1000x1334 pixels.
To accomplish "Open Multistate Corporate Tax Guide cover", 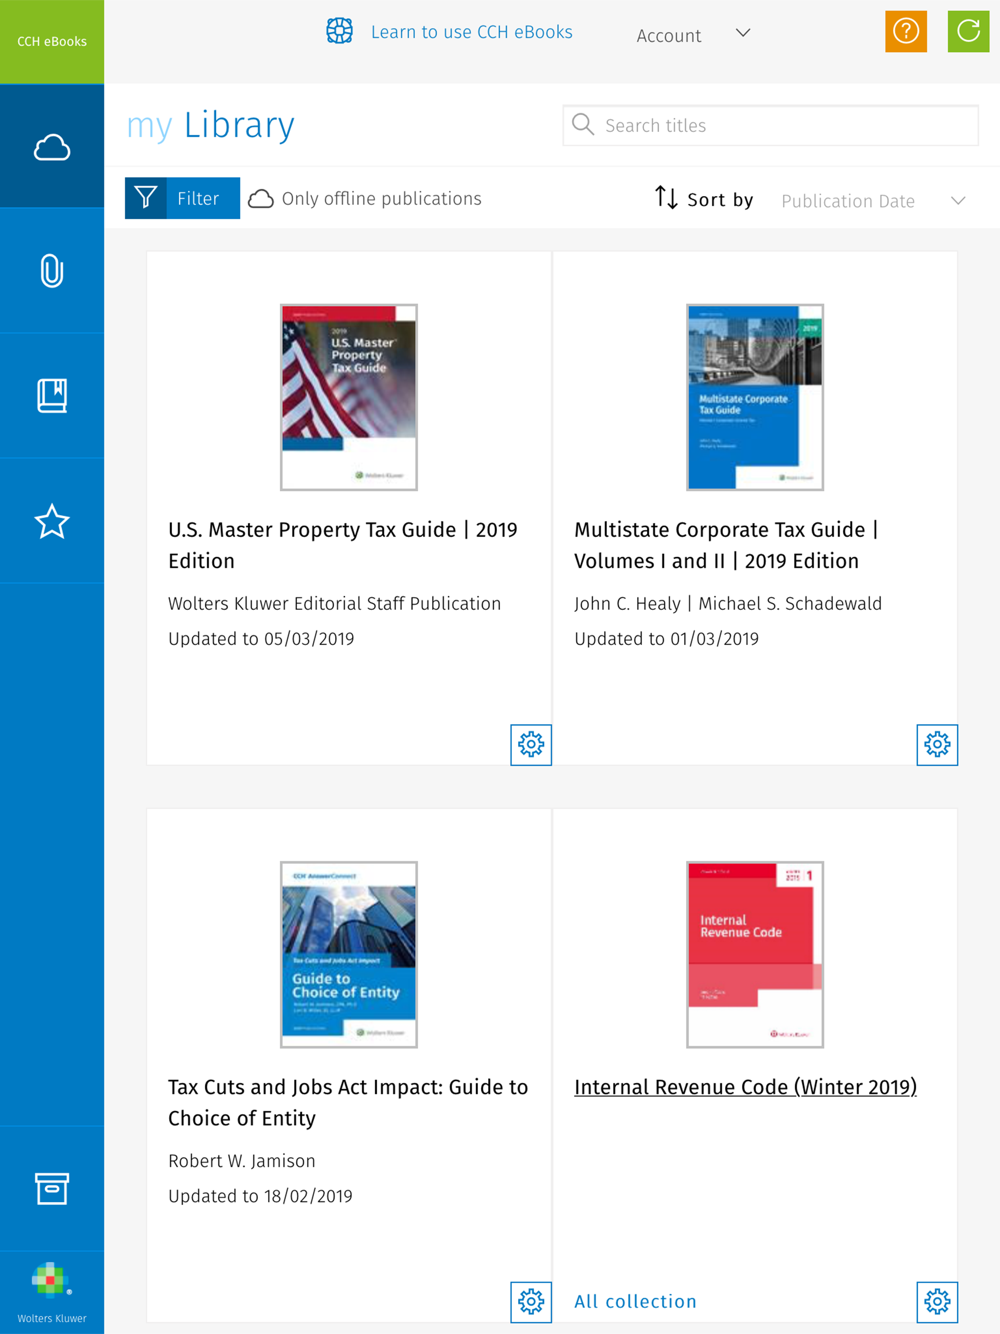I will (x=755, y=397).
